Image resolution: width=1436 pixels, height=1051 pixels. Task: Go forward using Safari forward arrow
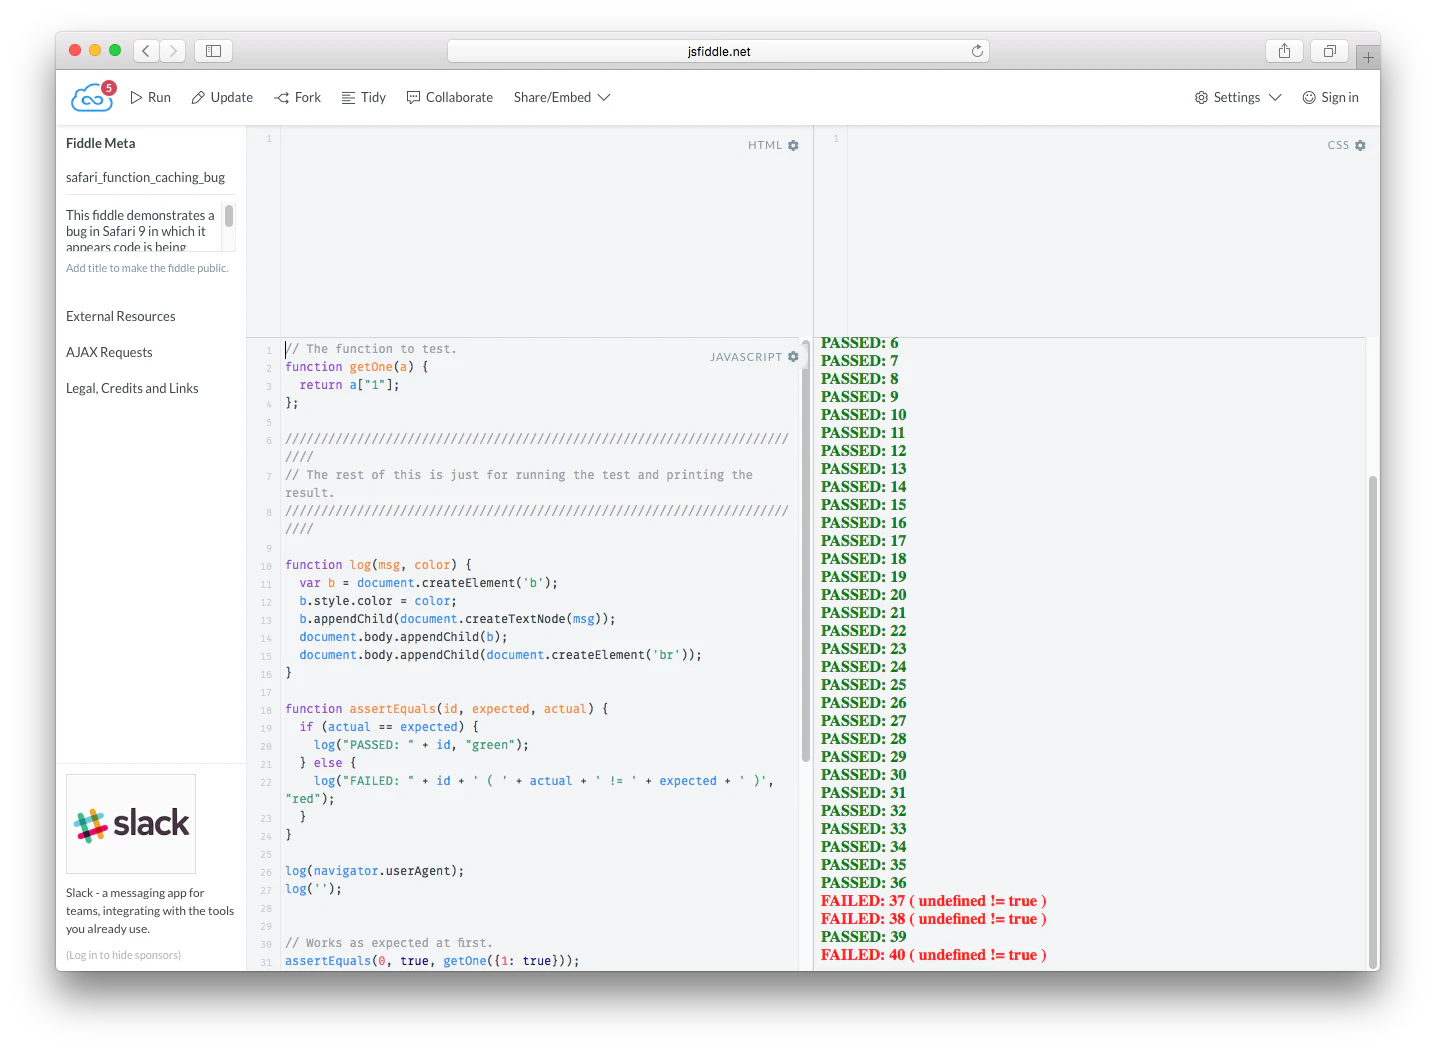[x=173, y=51]
